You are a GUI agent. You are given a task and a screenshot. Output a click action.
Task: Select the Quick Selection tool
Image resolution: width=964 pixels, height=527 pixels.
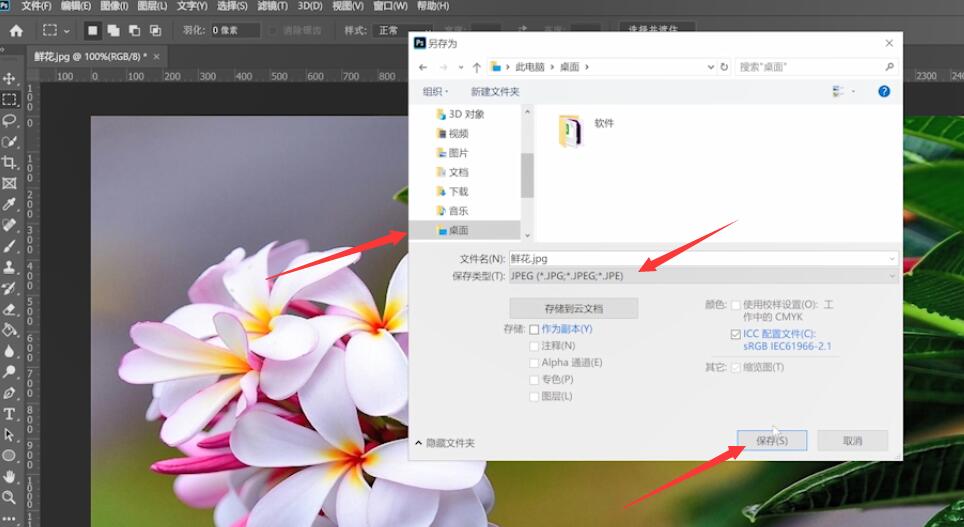9,141
